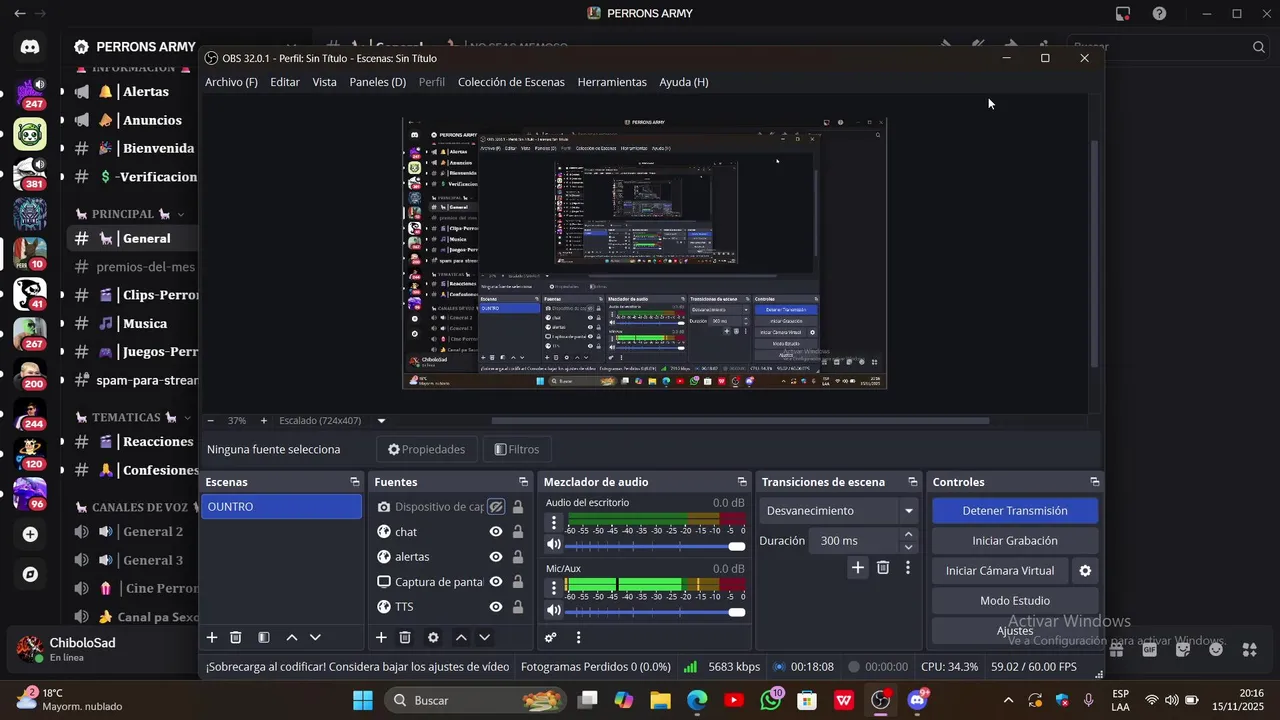Hide the TTS source

[495, 607]
